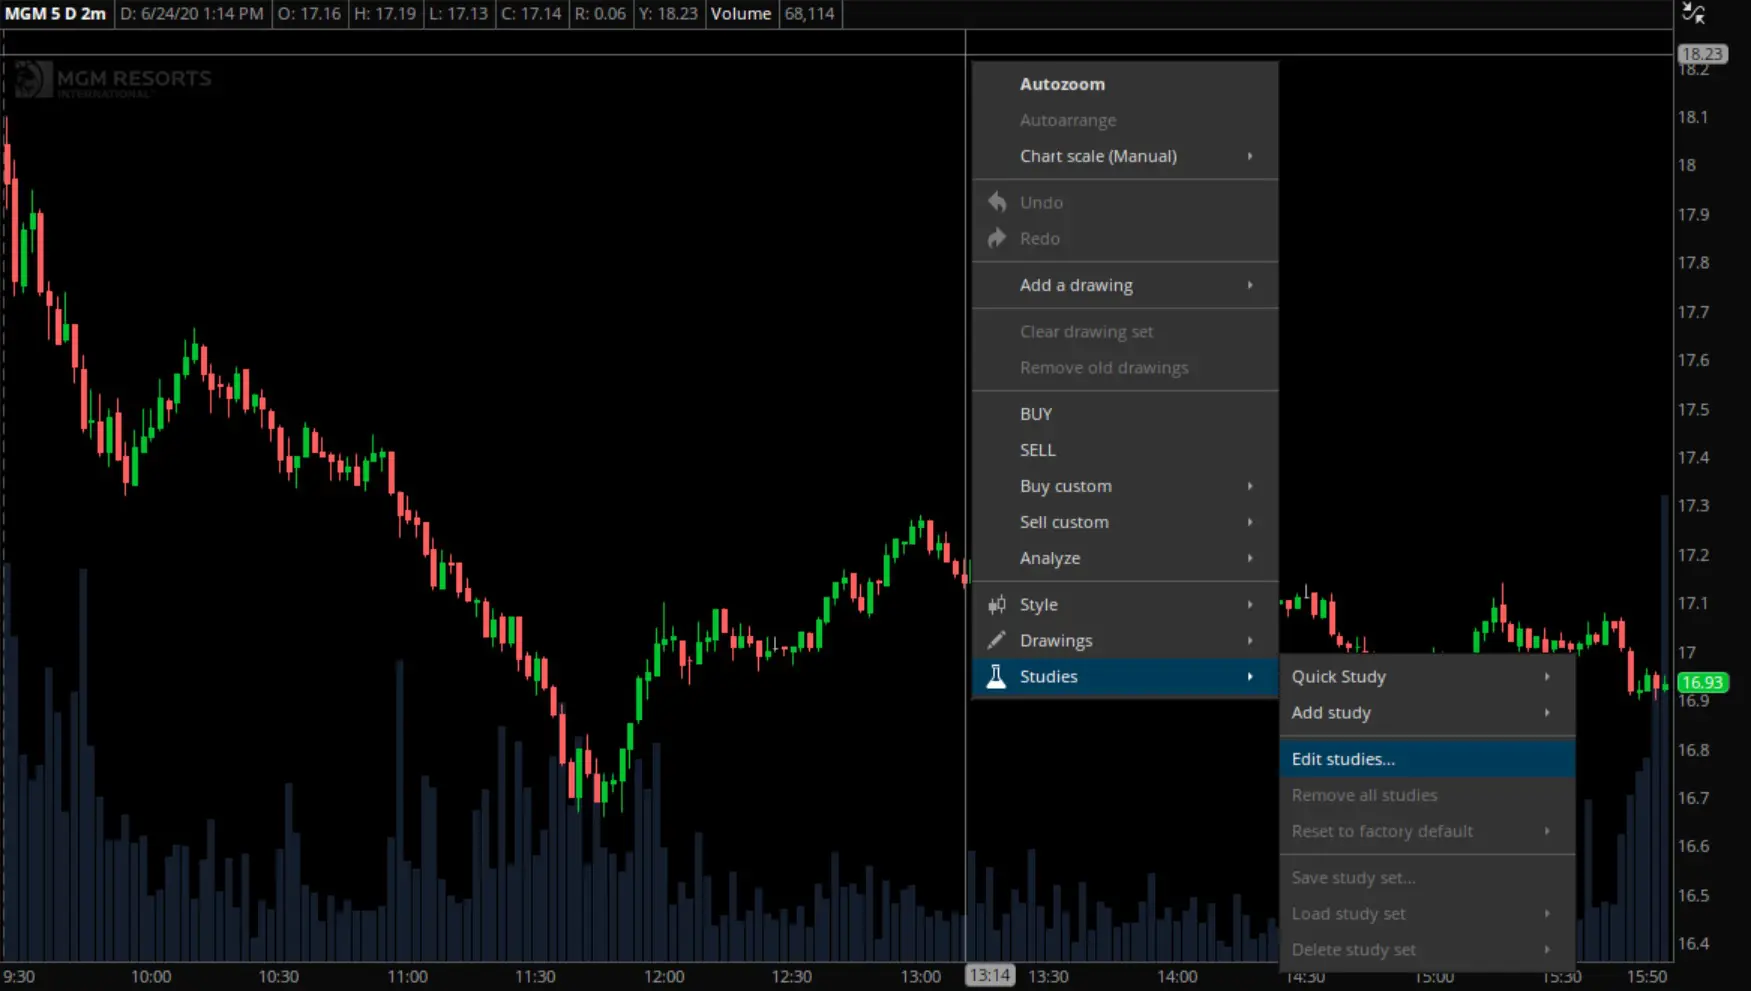
Task: Expand the Drawings submenu arrow
Action: click(x=1250, y=640)
